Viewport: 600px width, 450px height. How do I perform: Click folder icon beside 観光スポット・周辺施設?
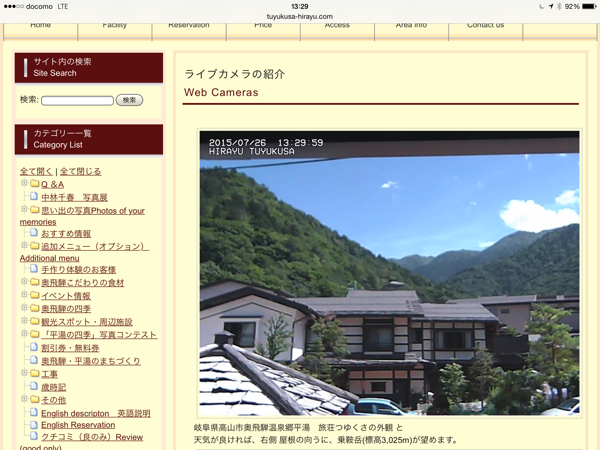click(34, 322)
